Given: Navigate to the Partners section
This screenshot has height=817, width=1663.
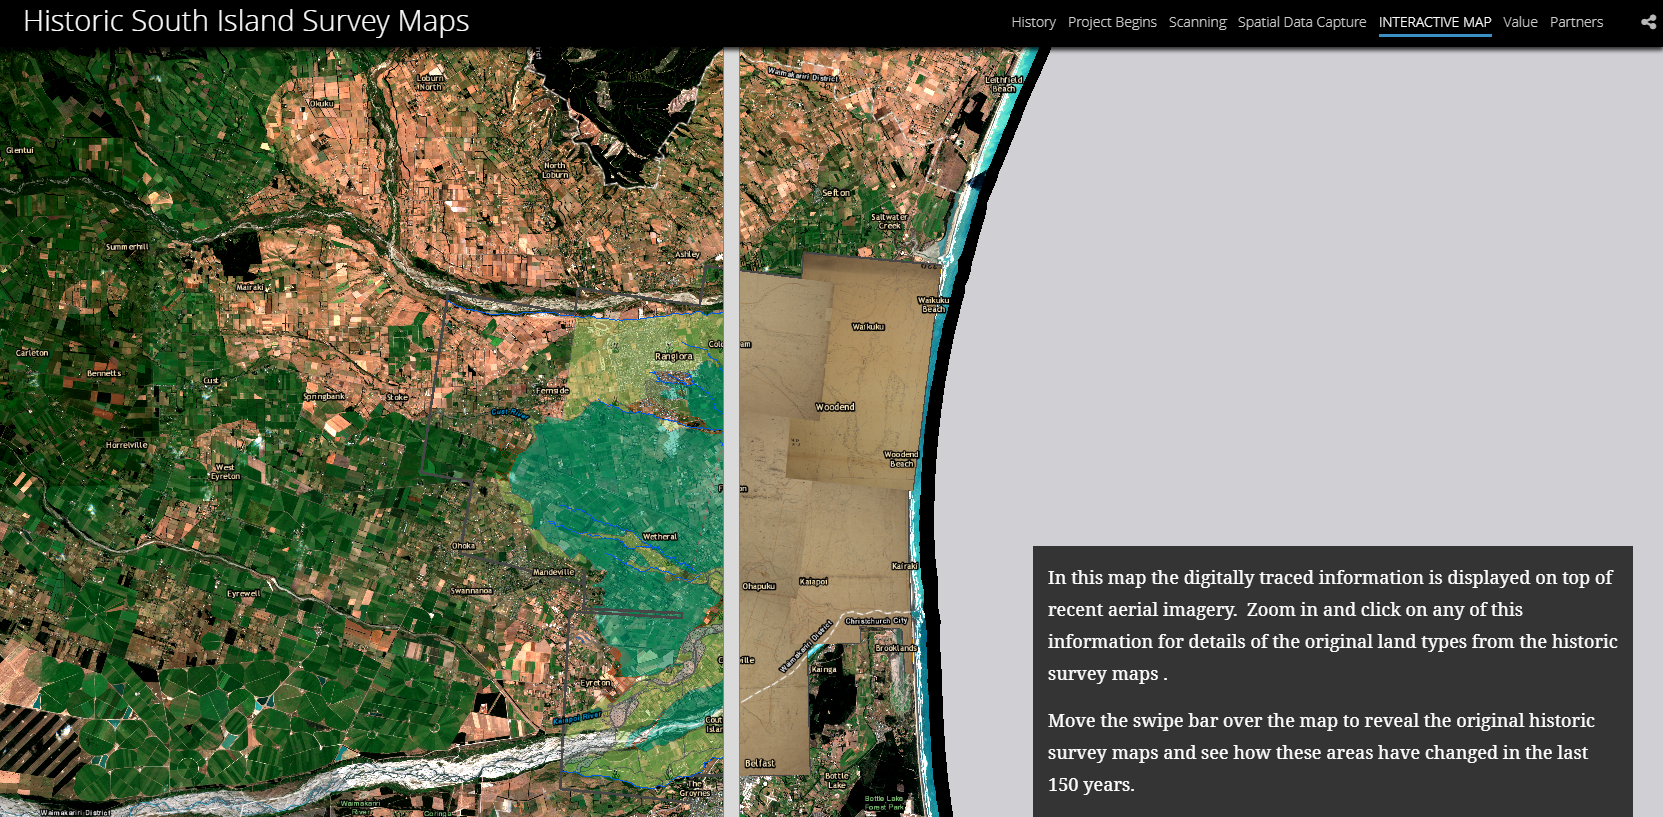Looking at the screenshot, I should point(1576,22).
